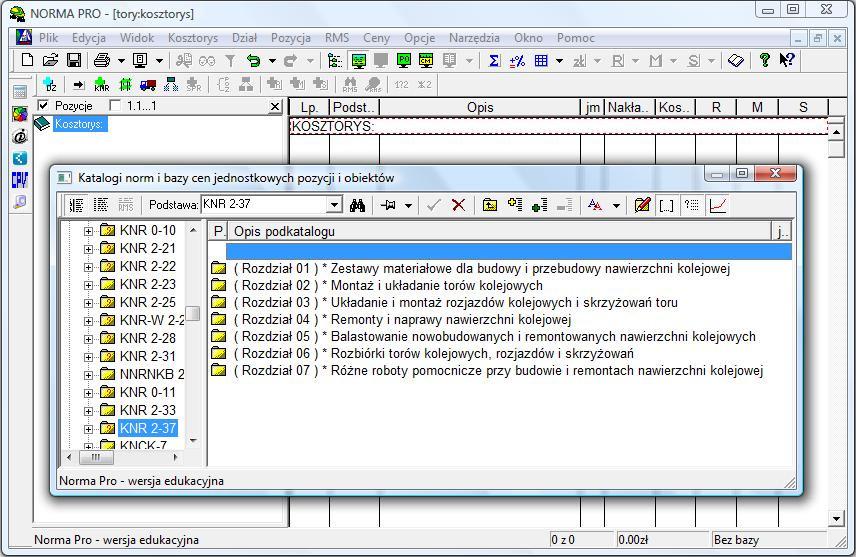Show the tree structure view icon
The height and width of the screenshot is (557, 856).
tap(335, 60)
